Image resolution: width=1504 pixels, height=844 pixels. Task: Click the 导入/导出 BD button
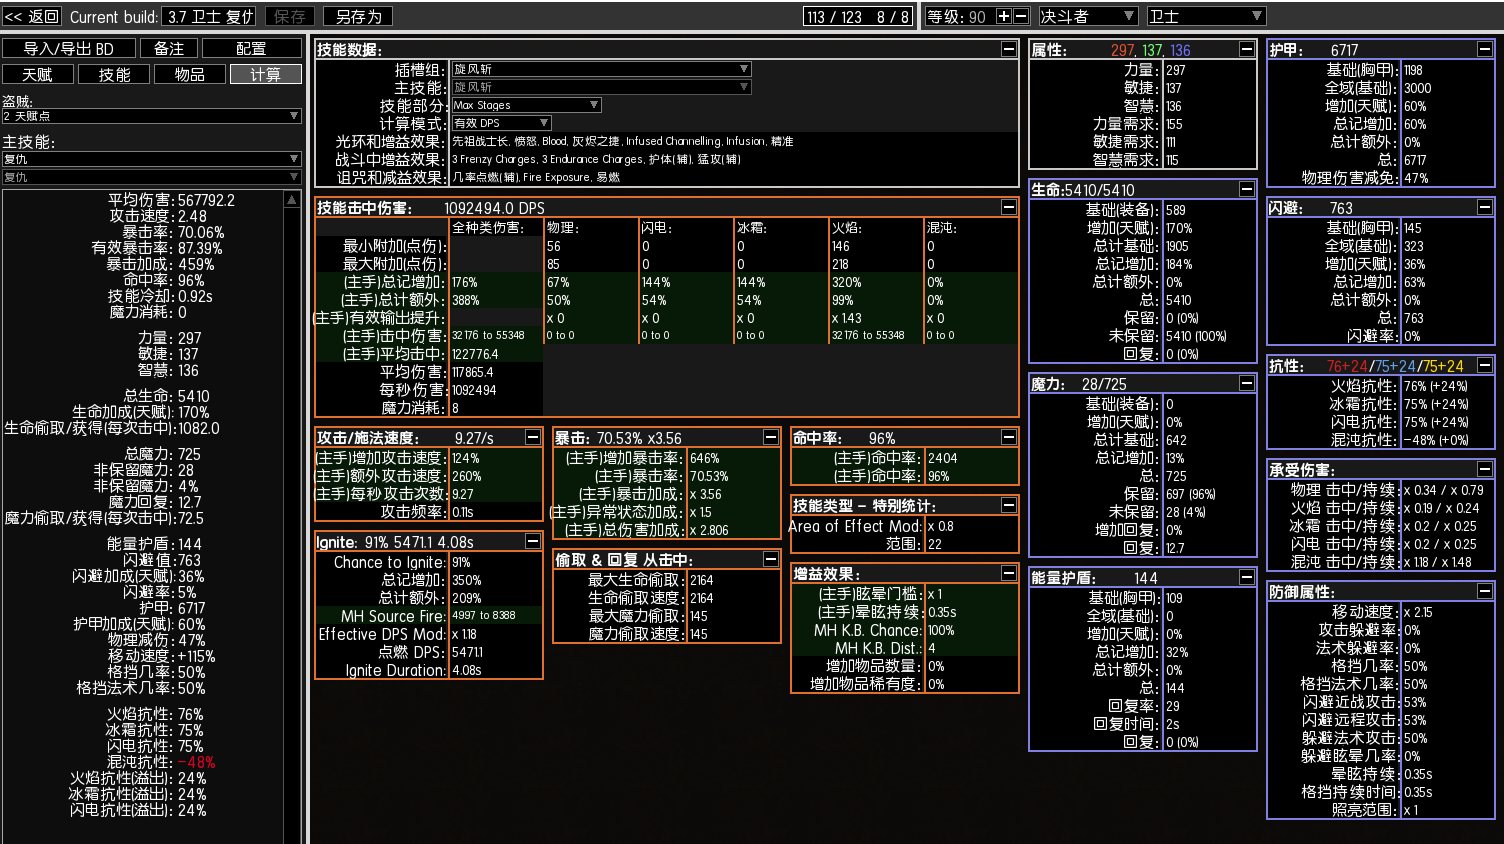[68, 48]
